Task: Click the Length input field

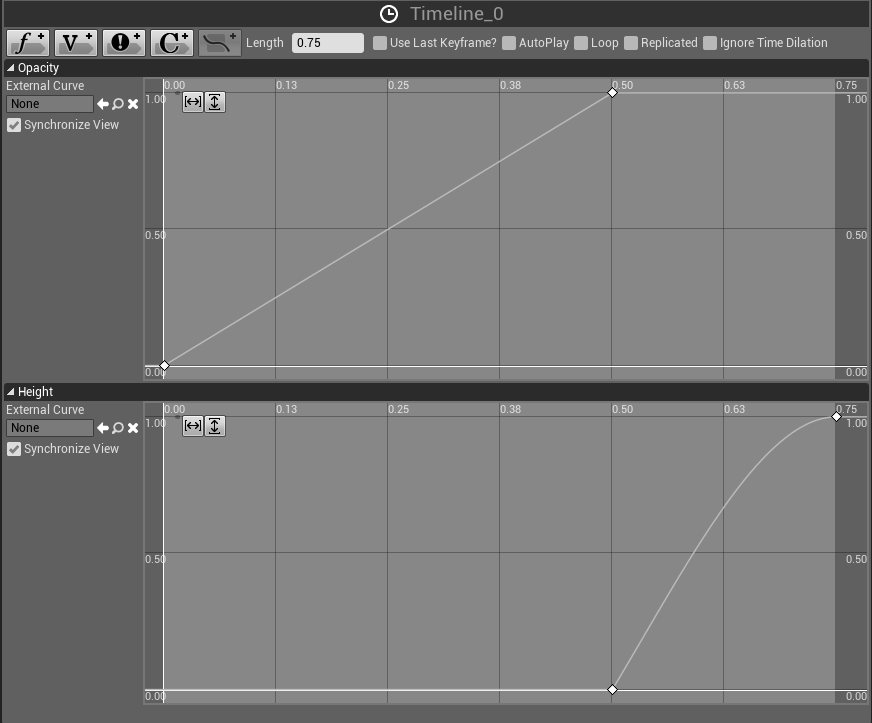Action: (328, 43)
